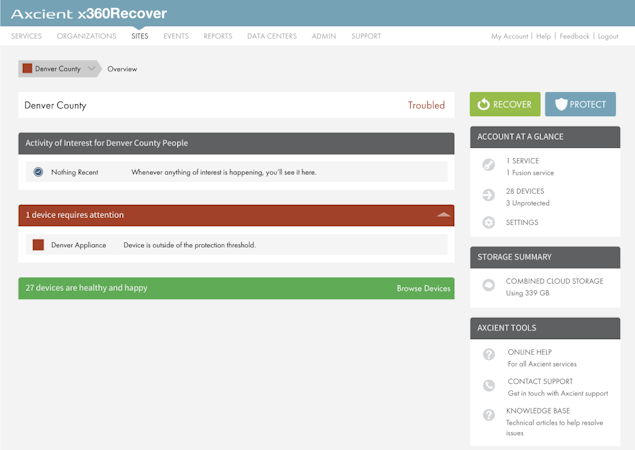Click the Online Help question mark icon
This screenshot has width=635, height=450.
point(488,354)
